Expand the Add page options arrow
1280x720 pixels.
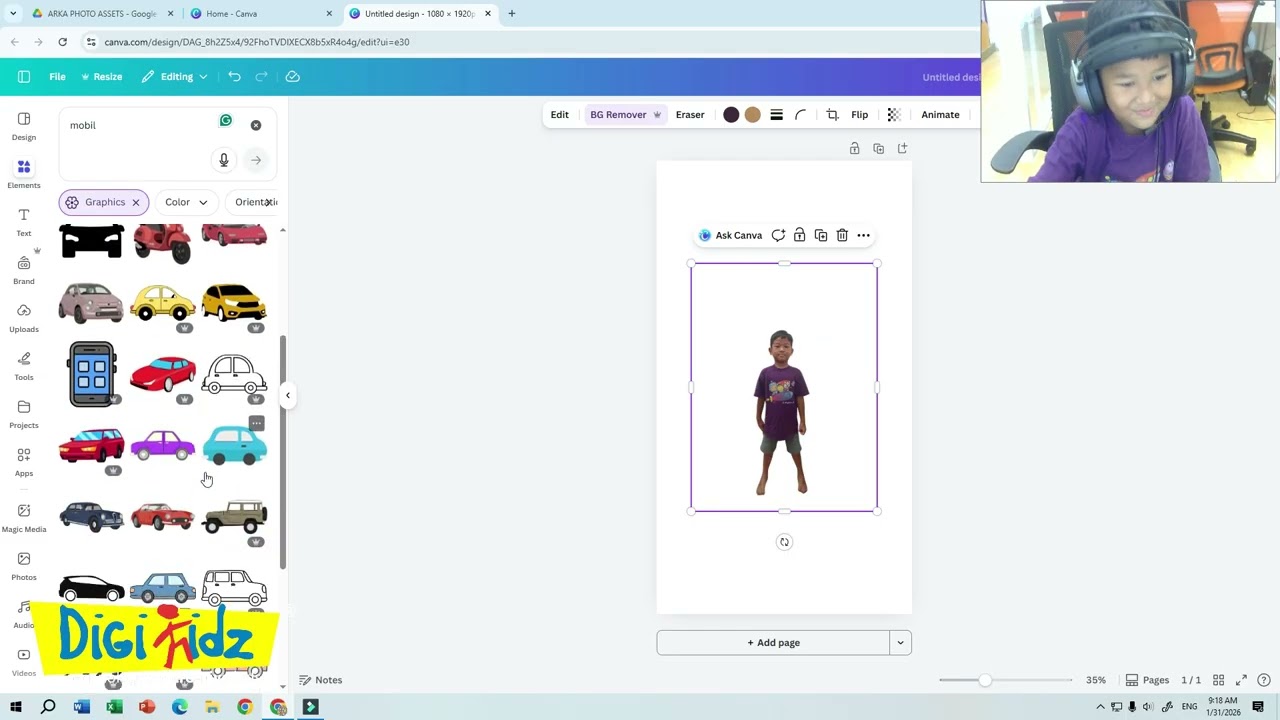[900, 643]
